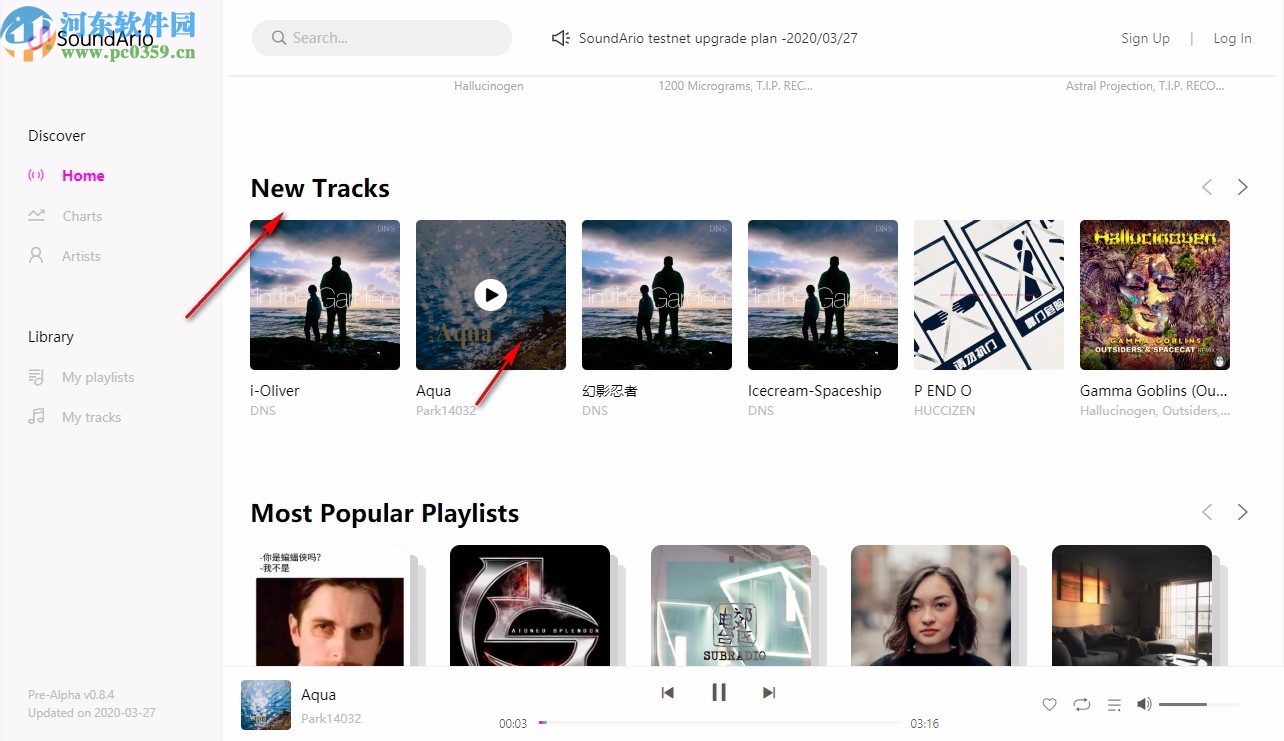Screen dimensions: 1284x741
Task: Click the Sign Up link
Action: point(1145,38)
